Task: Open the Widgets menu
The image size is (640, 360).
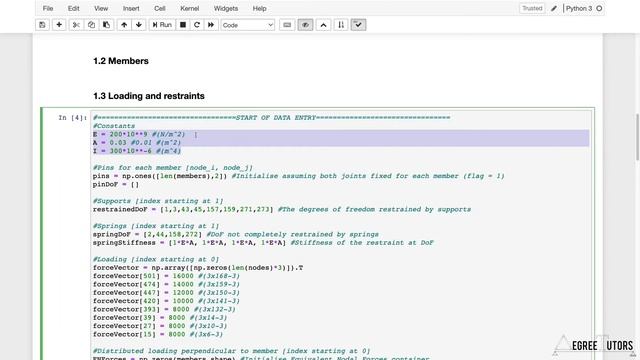Action: 226,8
